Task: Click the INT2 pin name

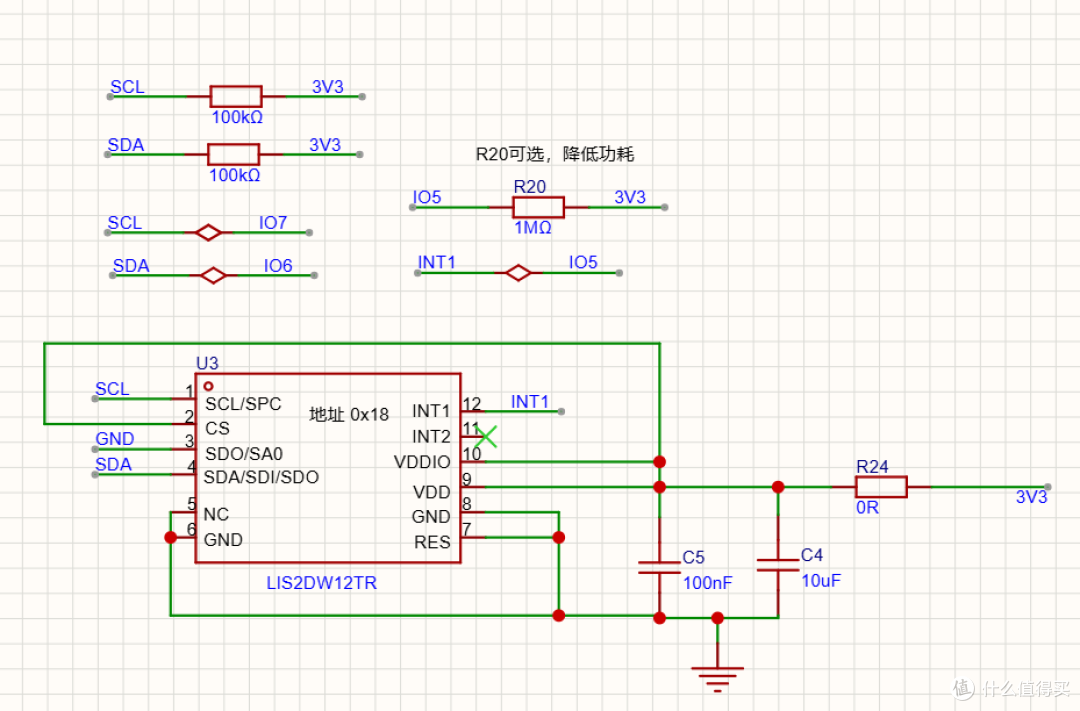Action: click(431, 437)
